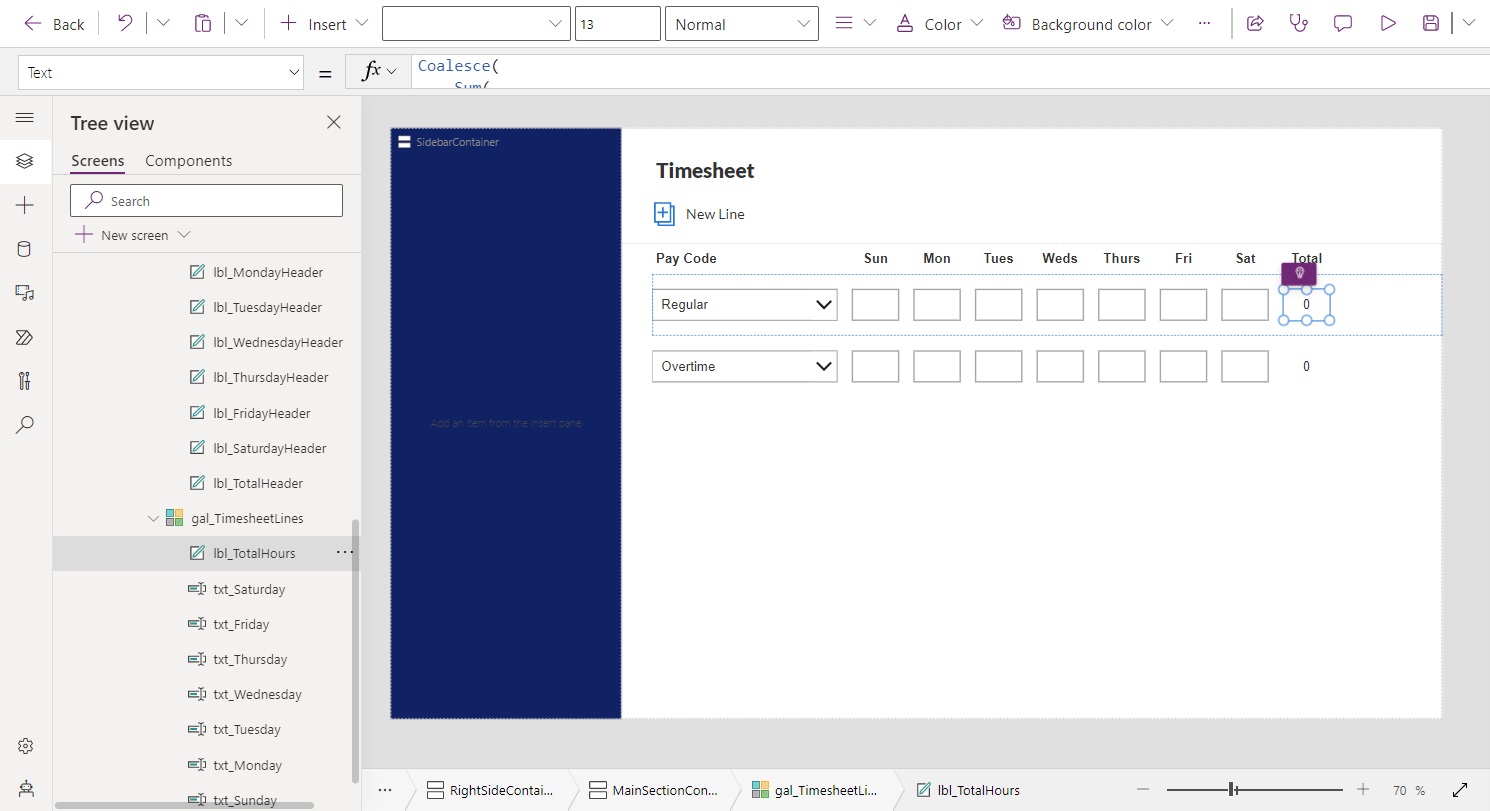The height and width of the screenshot is (811, 1490).
Task: Collapse the gal_TimesheetLines tree node
Action: click(153, 518)
